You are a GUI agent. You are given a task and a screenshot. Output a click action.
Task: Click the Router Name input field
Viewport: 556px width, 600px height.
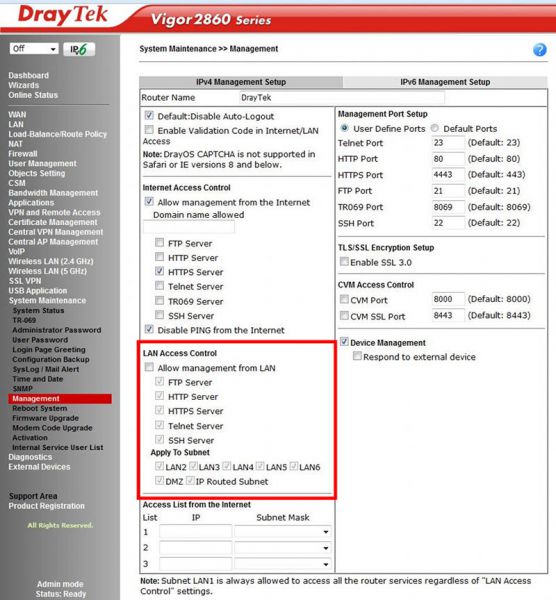[x=342, y=98]
